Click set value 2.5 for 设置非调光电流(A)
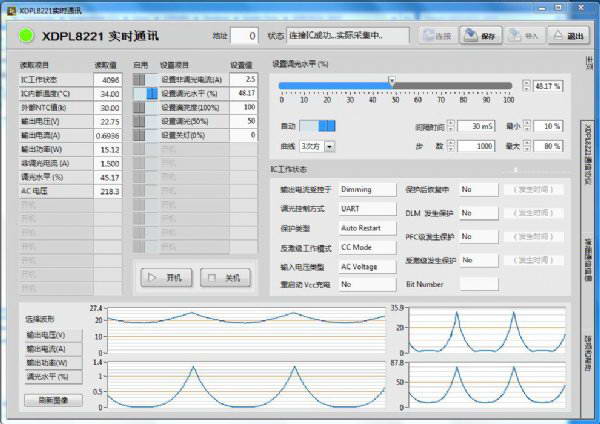This screenshot has height=424, width=600. [243, 80]
